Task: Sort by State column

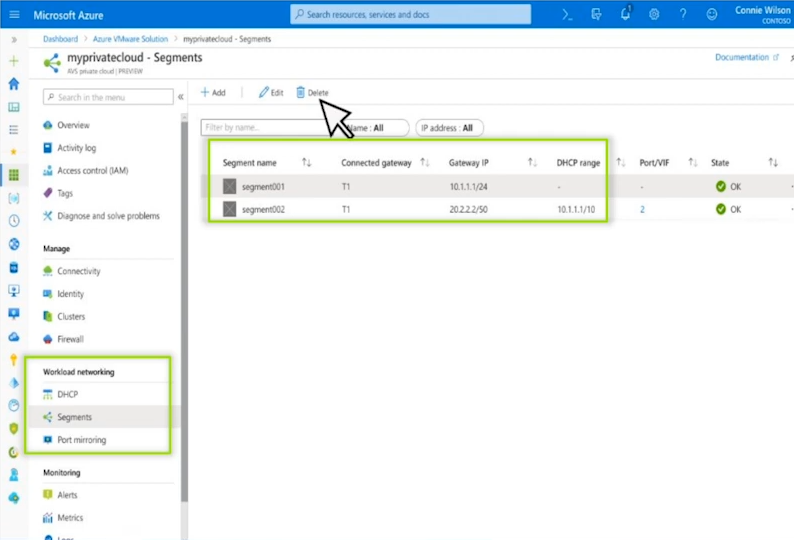Action: coord(773,163)
